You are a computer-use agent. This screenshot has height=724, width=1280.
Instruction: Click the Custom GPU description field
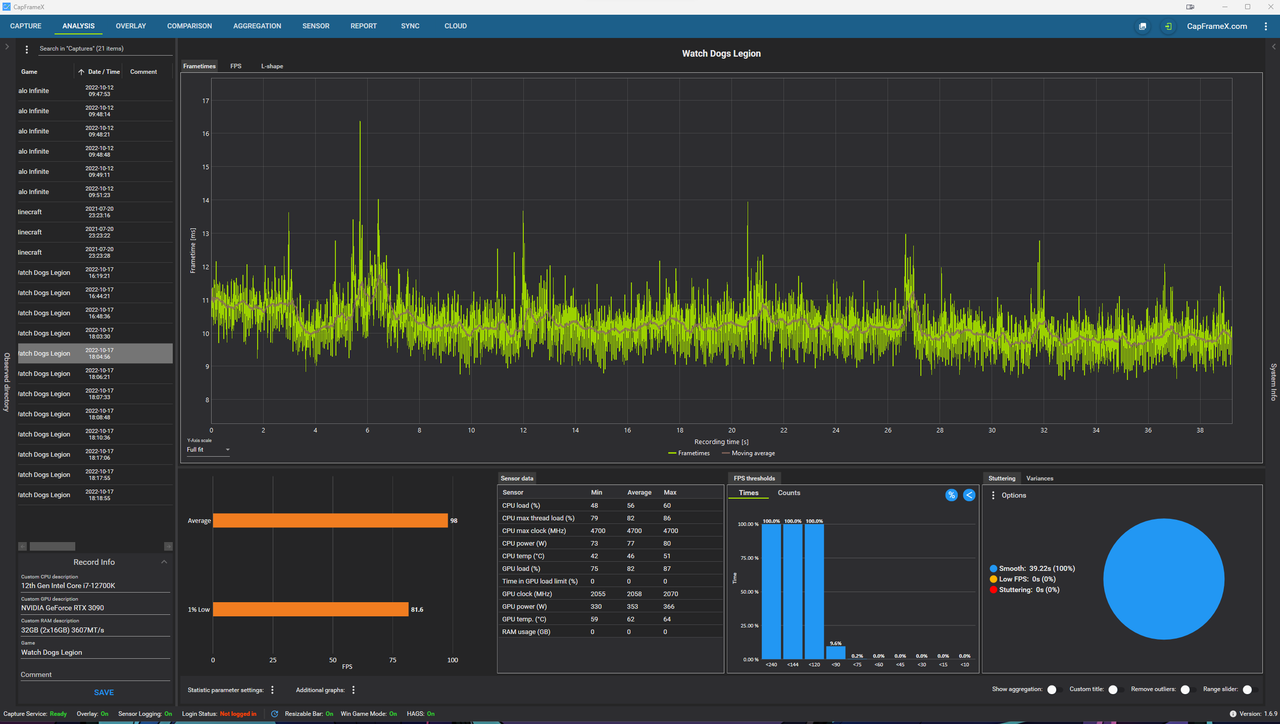point(95,607)
